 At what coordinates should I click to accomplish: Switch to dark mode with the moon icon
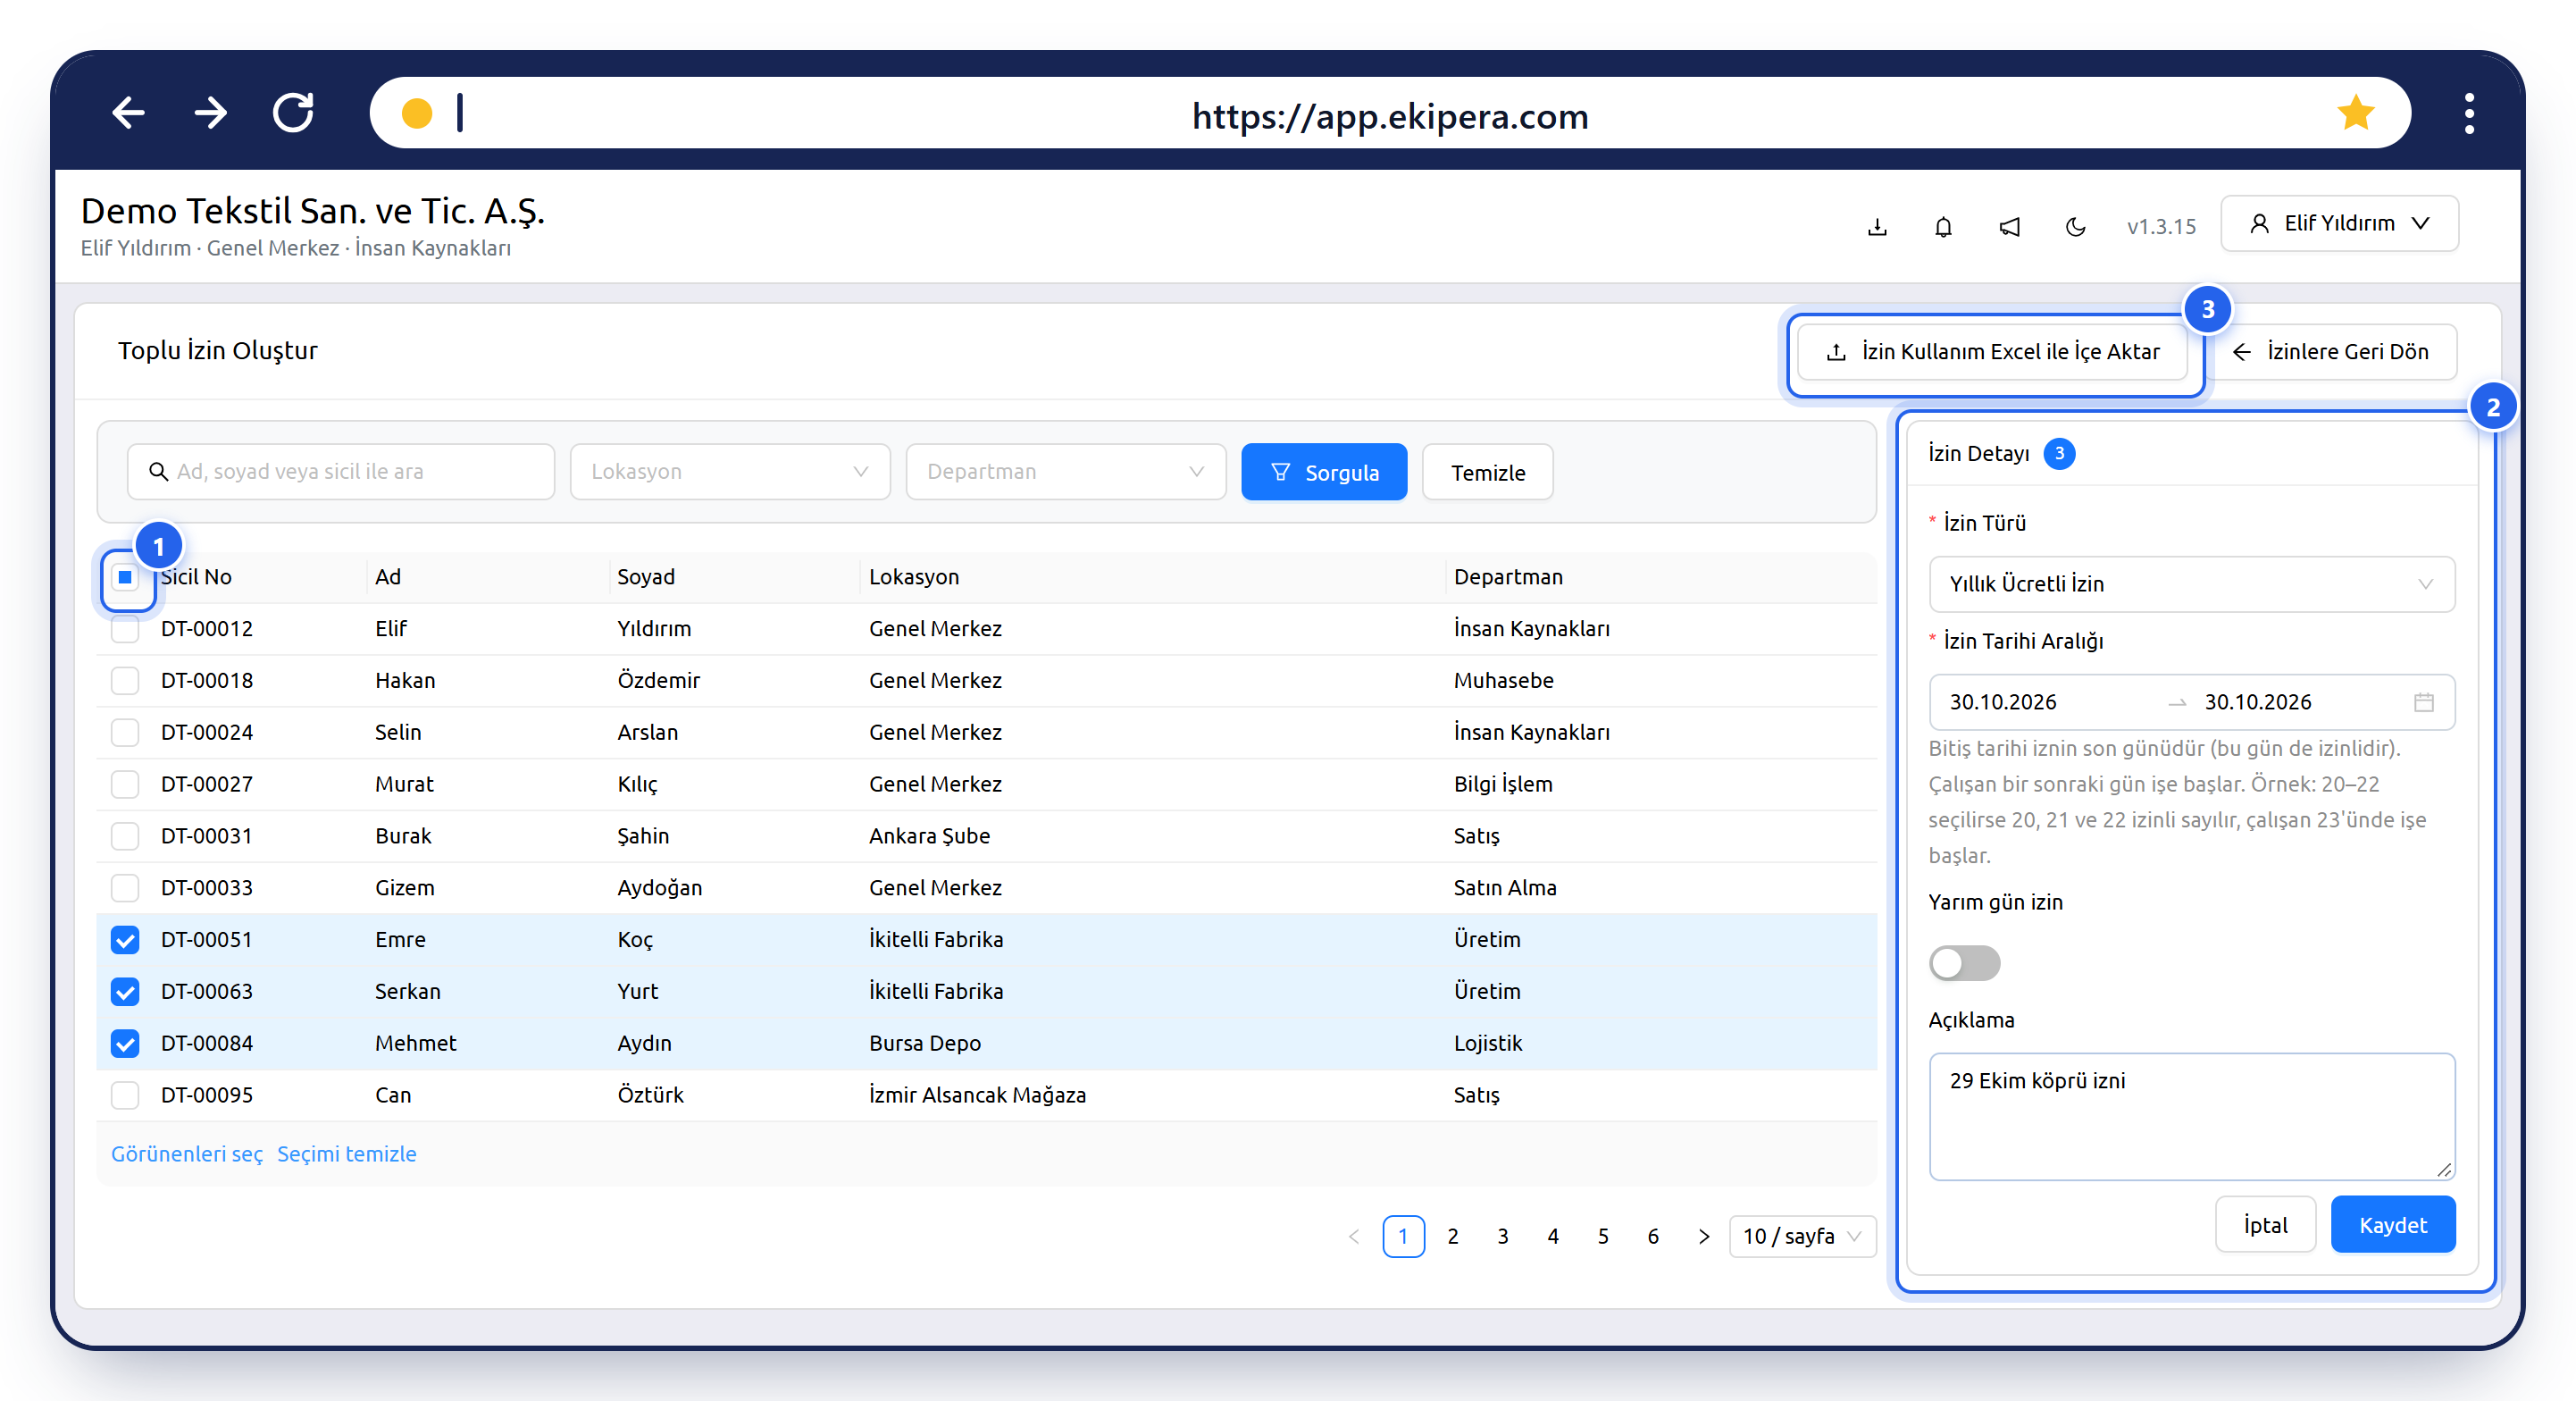point(2075,227)
